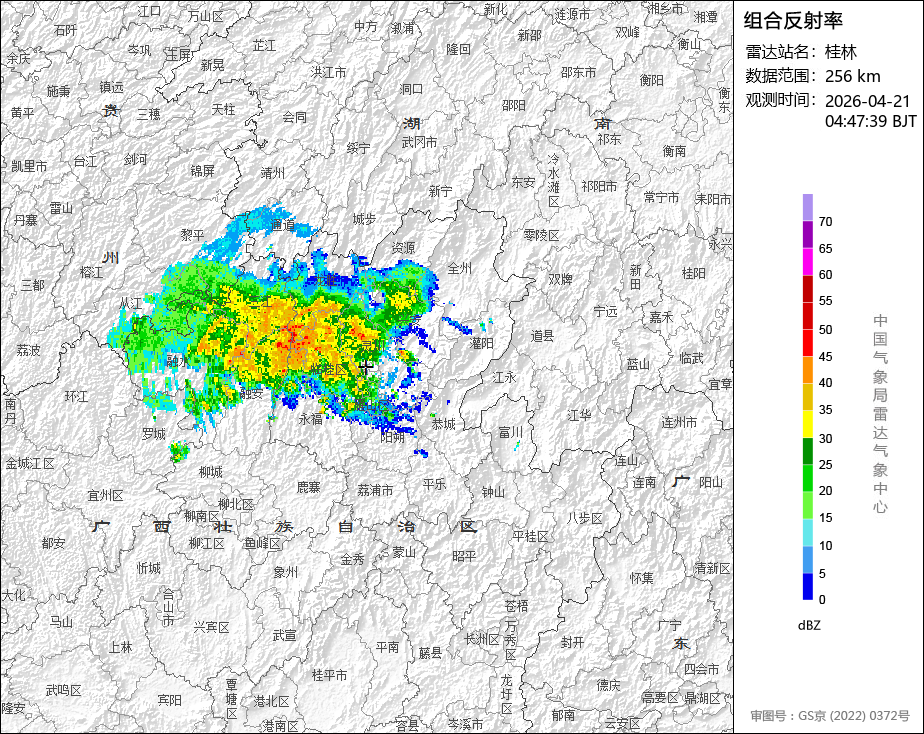Screen dimensions: 924x734
Task: Click the observation date 2026-04-21
Action: [x=867, y=101]
